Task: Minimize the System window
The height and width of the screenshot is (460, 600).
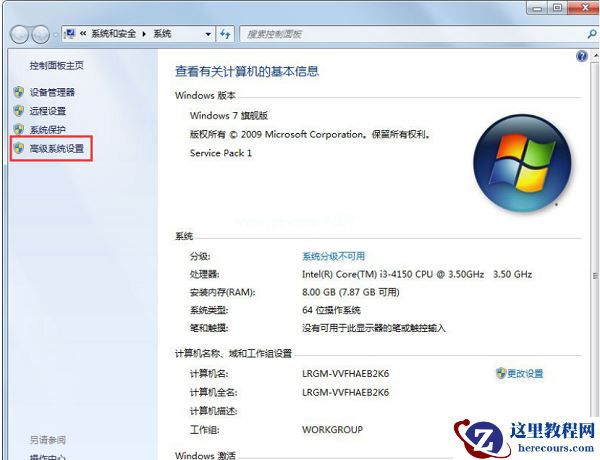Action: click(537, 8)
